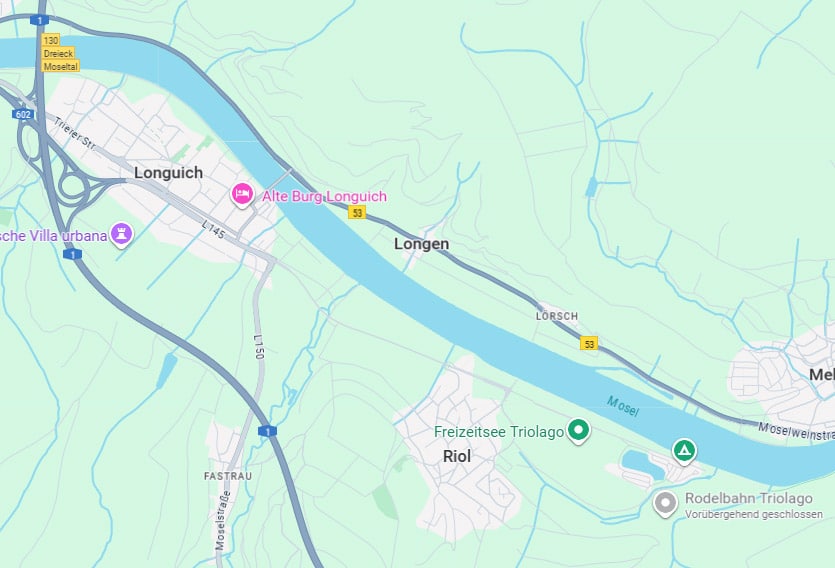
Task: Click the Mosel river name label
Action: (x=623, y=406)
